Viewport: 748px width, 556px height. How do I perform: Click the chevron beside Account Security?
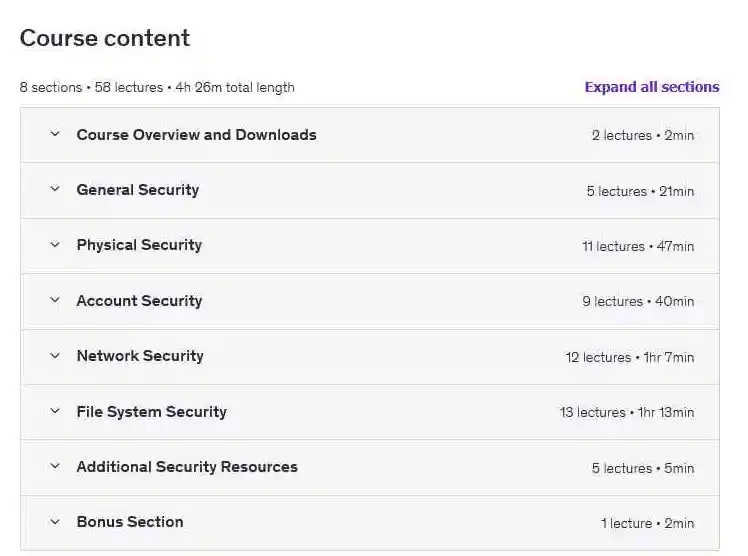coord(55,300)
